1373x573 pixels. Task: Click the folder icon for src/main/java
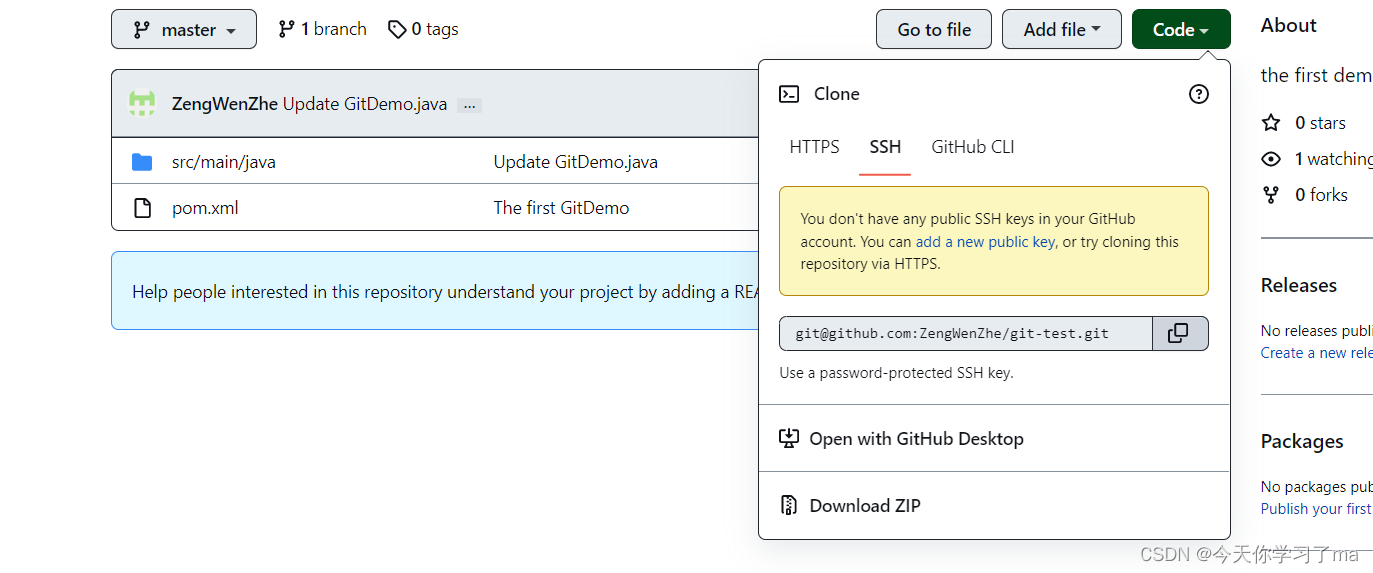pyautogui.click(x=142, y=161)
